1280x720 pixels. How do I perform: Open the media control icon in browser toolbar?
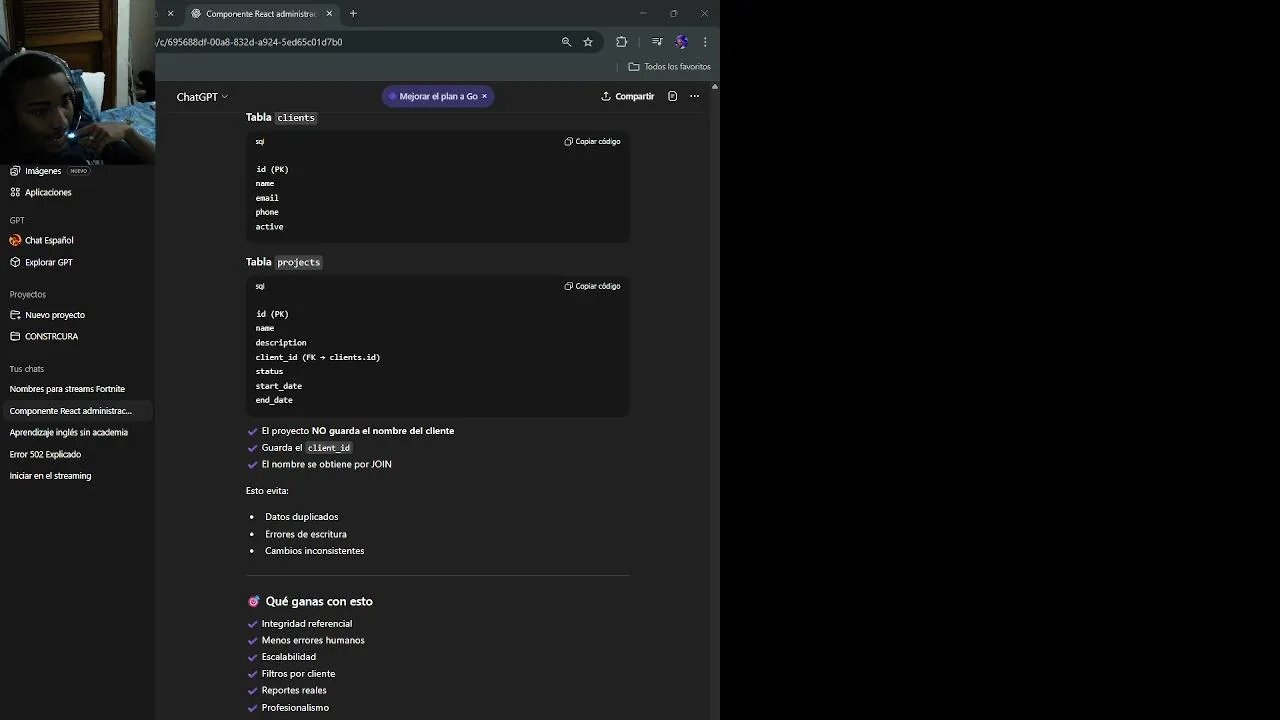tap(657, 42)
